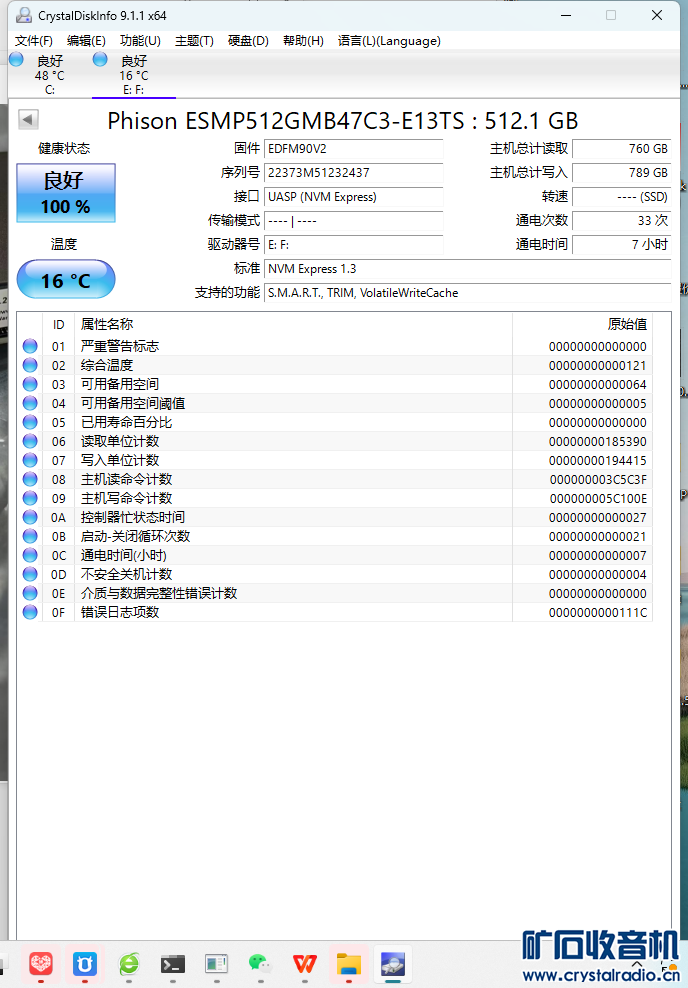This screenshot has width=688, height=988.
Task: Click raw value 000000003C5C3F
Action: pyautogui.click(x=598, y=480)
